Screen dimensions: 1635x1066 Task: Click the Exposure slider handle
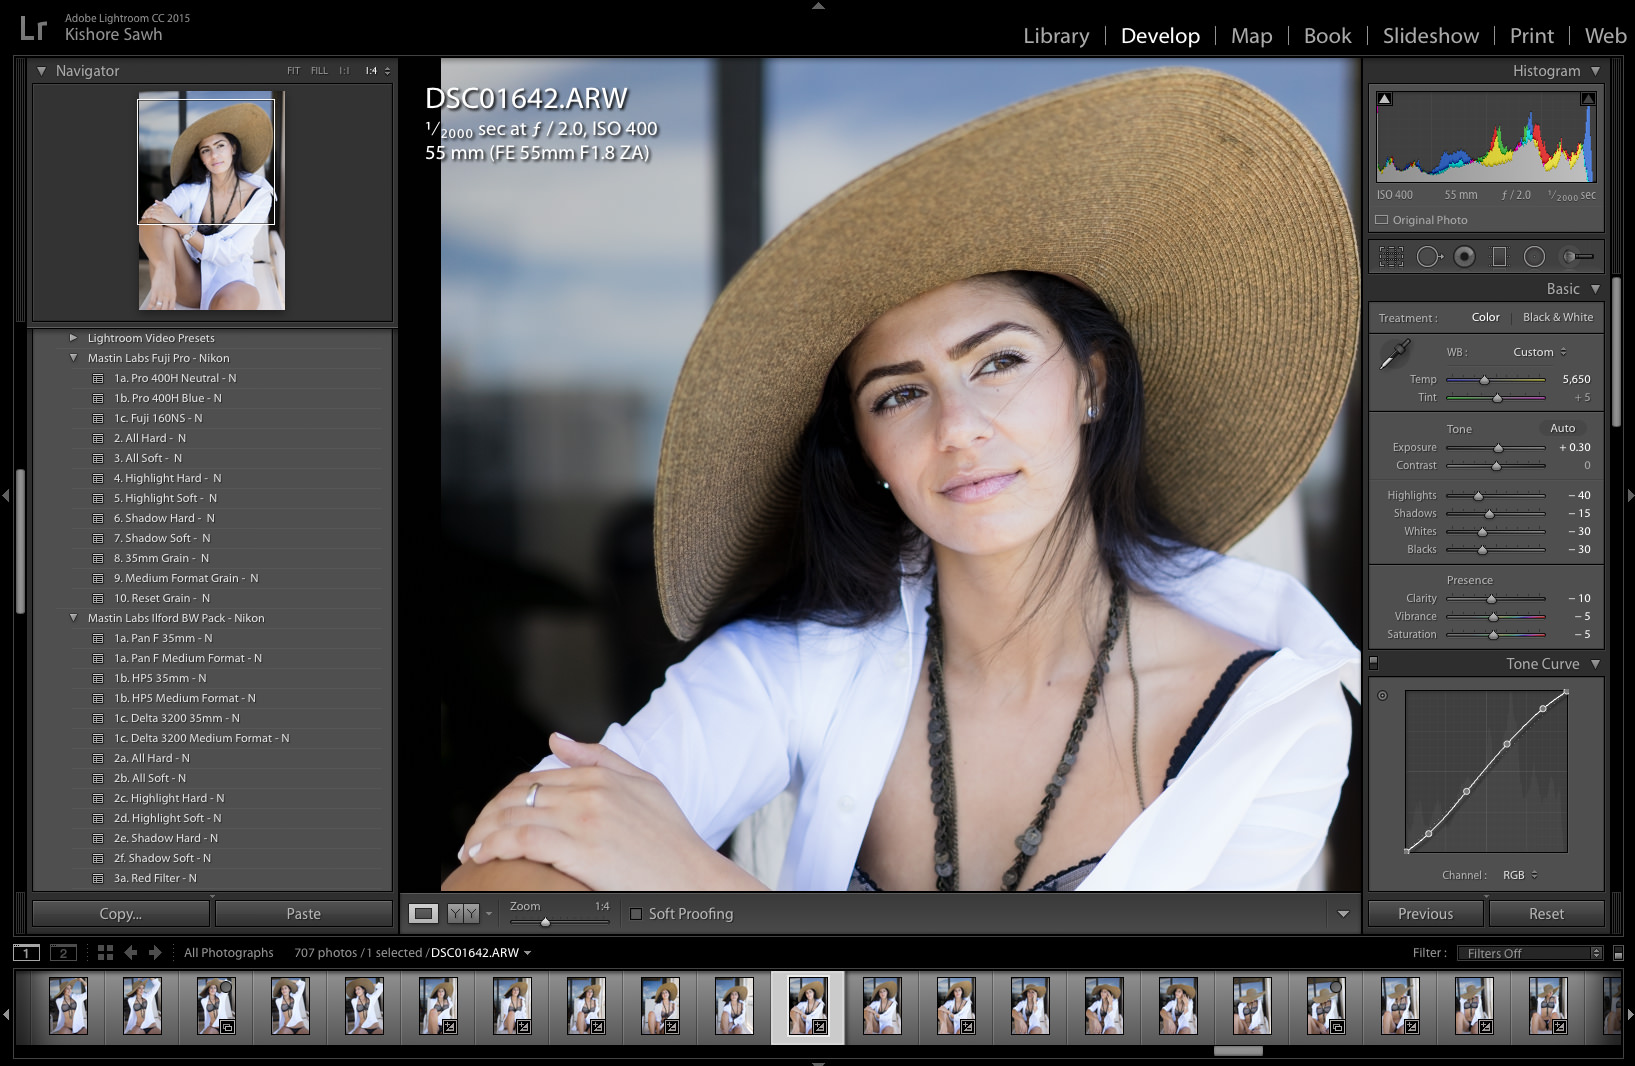pos(1498,448)
